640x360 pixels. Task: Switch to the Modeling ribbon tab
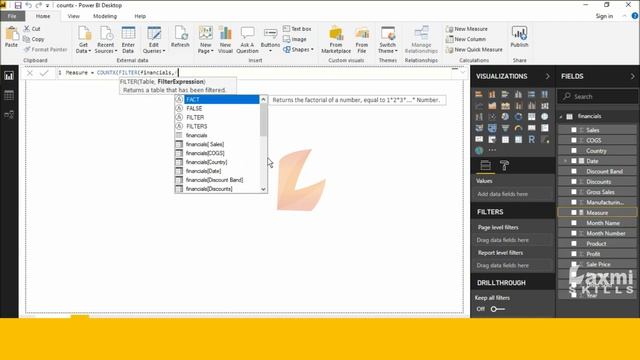click(105, 16)
